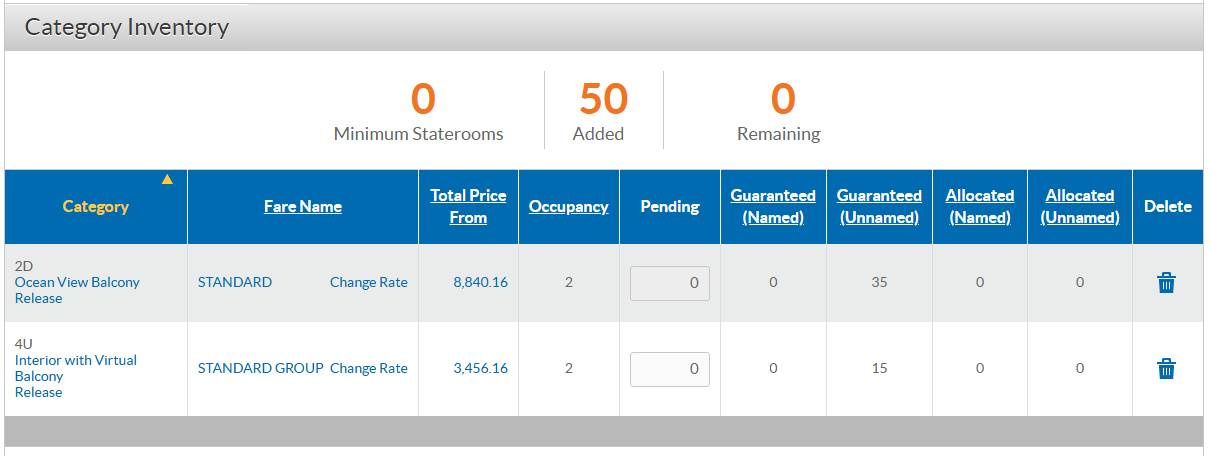
Task: Open Change Rate for the STANDARD fare
Action: [x=369, y=283]
